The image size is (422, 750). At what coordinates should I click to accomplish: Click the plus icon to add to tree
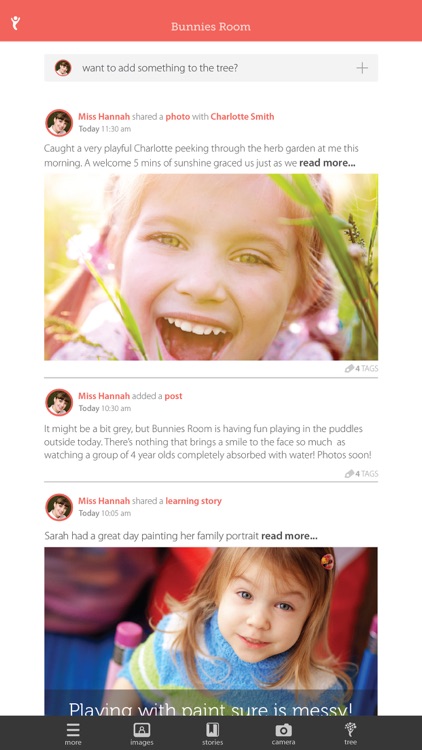(362, 68)
